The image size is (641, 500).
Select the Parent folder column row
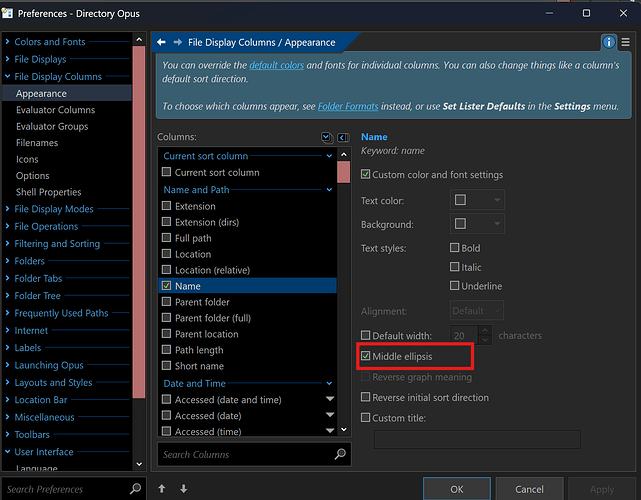coord(247,302)
